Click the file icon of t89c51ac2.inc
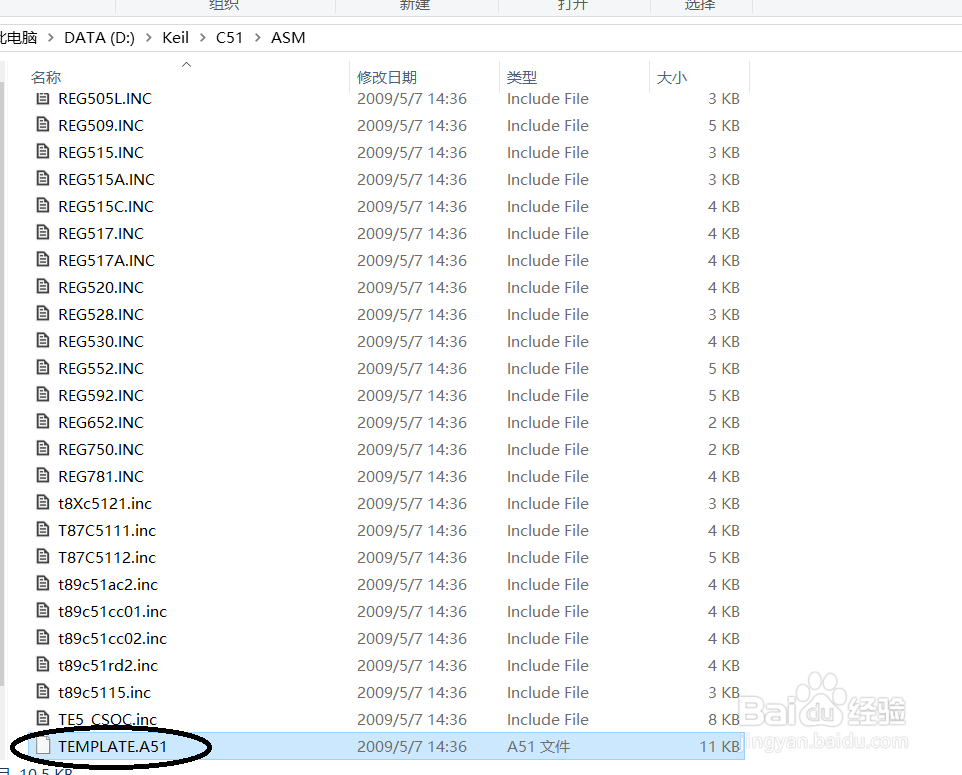The width and height of the screenshot is (962, 775). pyautogui.click(x=43, y=584)
